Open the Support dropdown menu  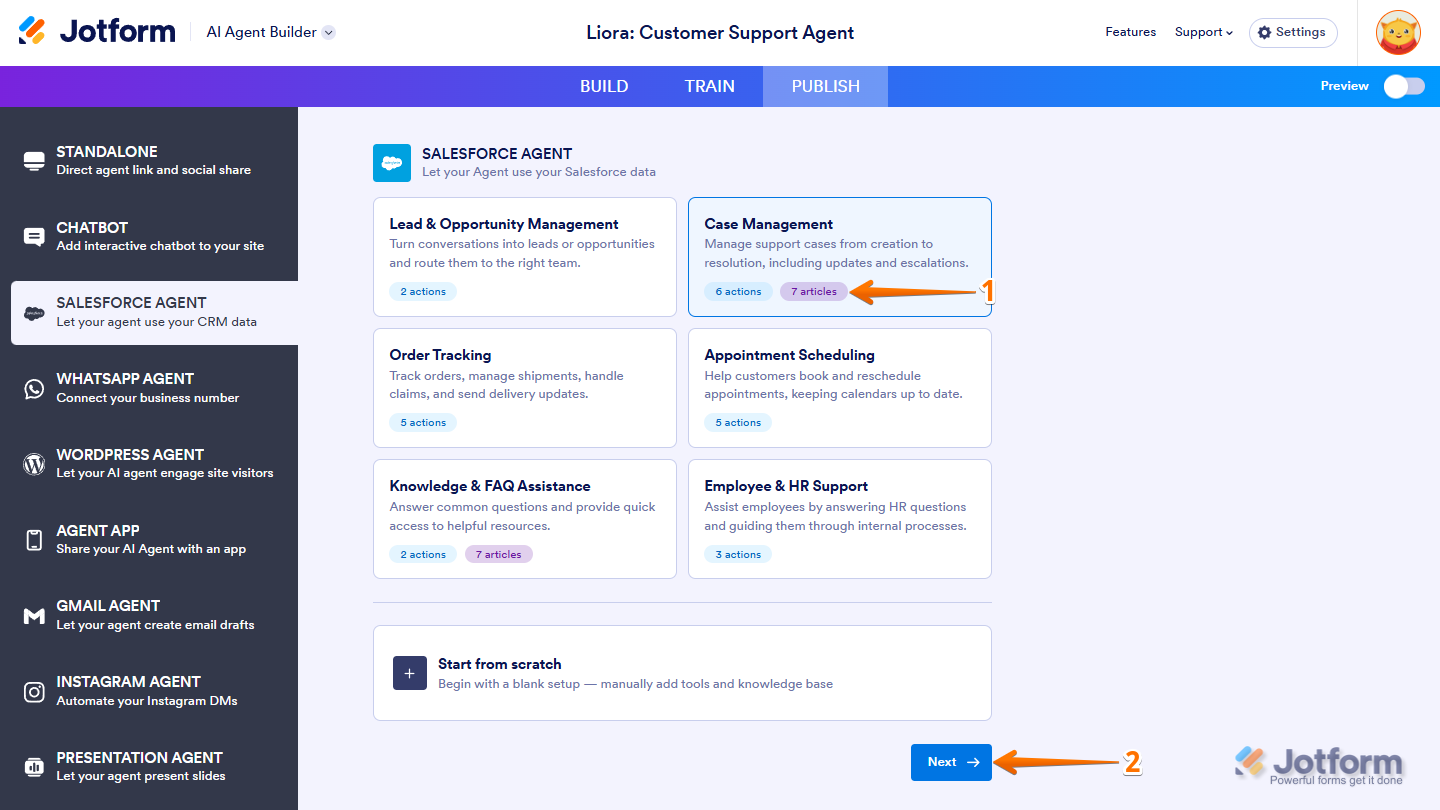[x=1203, y=32]
